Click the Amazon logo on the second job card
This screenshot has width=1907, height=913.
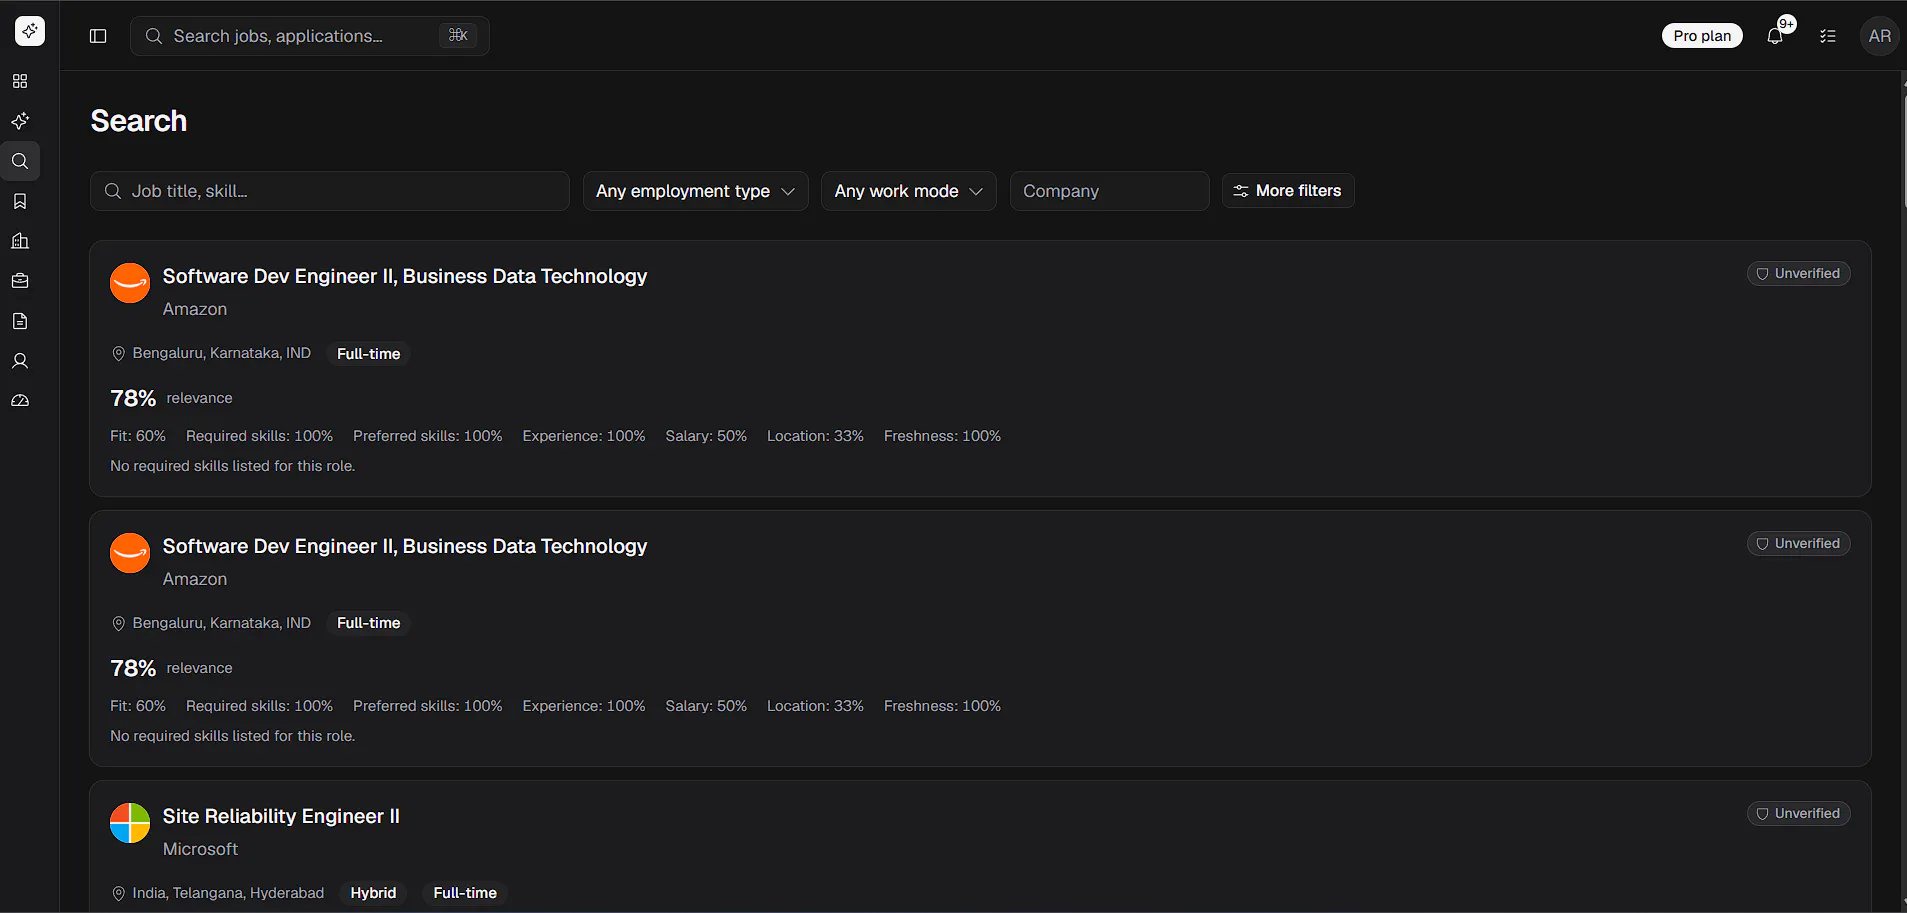130,553
